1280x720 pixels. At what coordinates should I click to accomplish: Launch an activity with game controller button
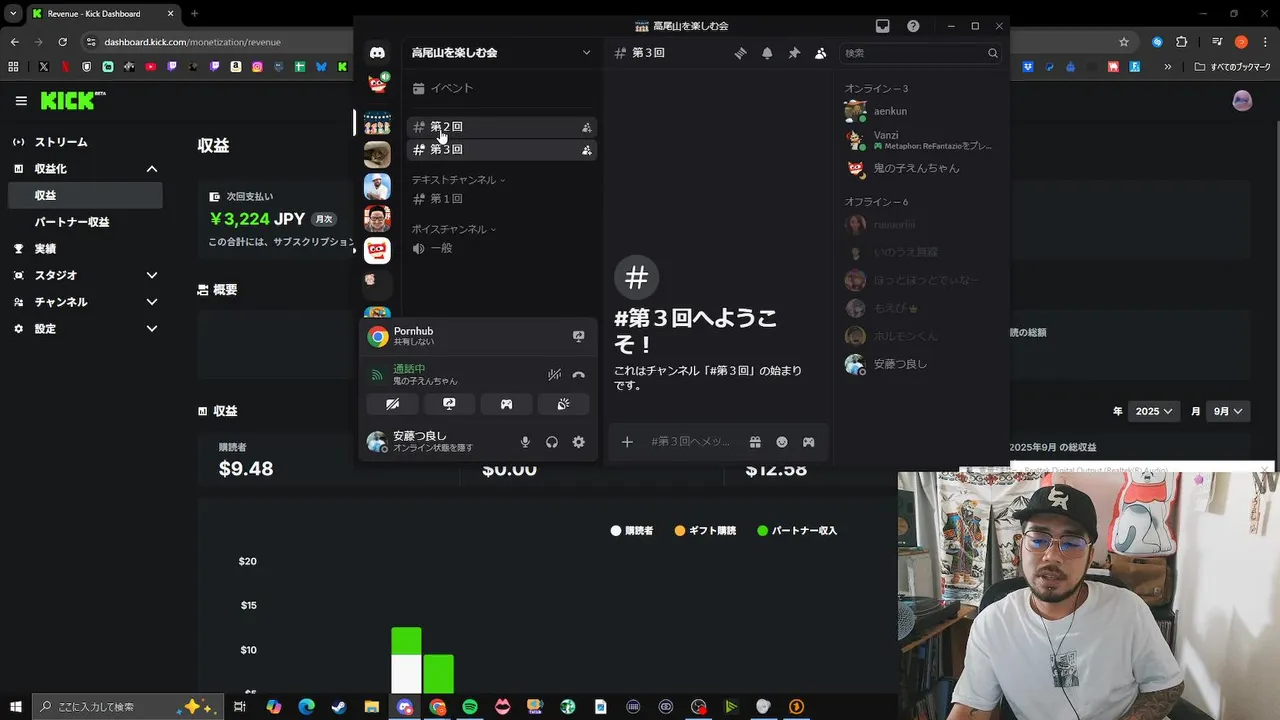(x=506, y=404)
